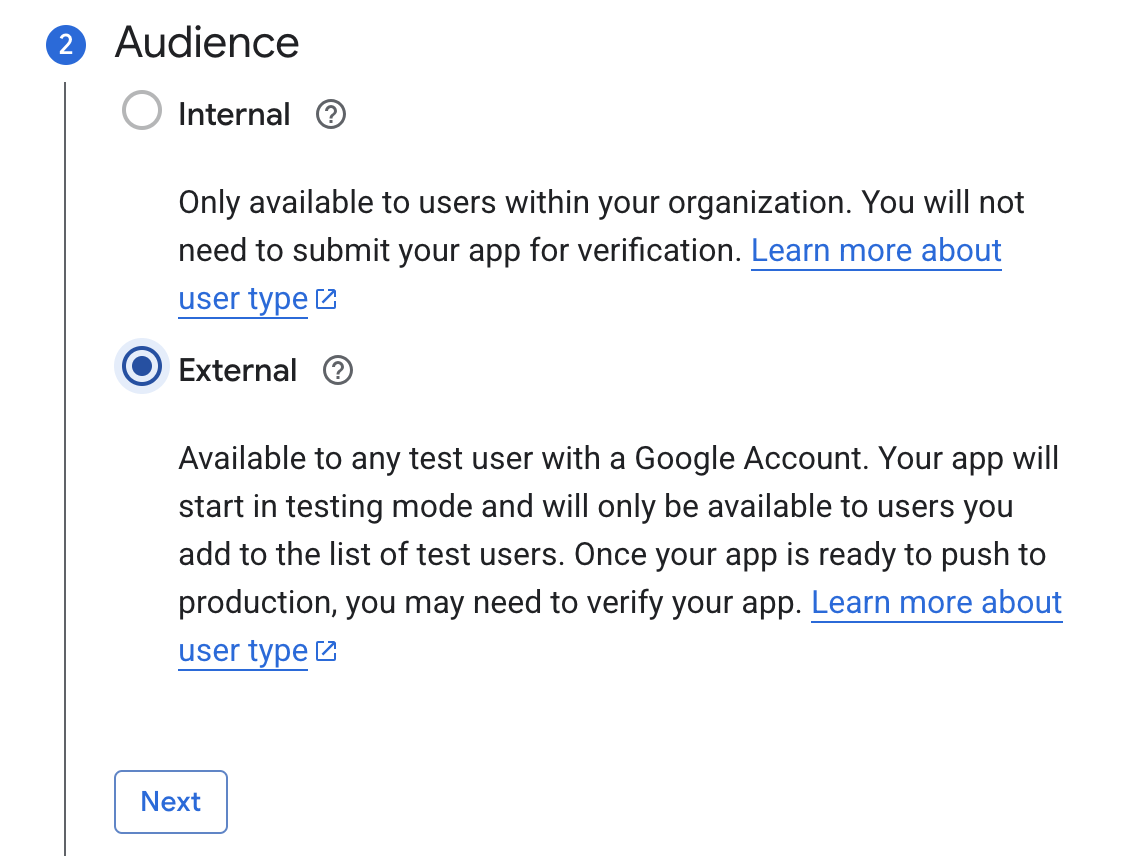The image size is (1138, 856).
Task: Click the filled External radio button
Action: pyautogui.click(x=141, y=367)
